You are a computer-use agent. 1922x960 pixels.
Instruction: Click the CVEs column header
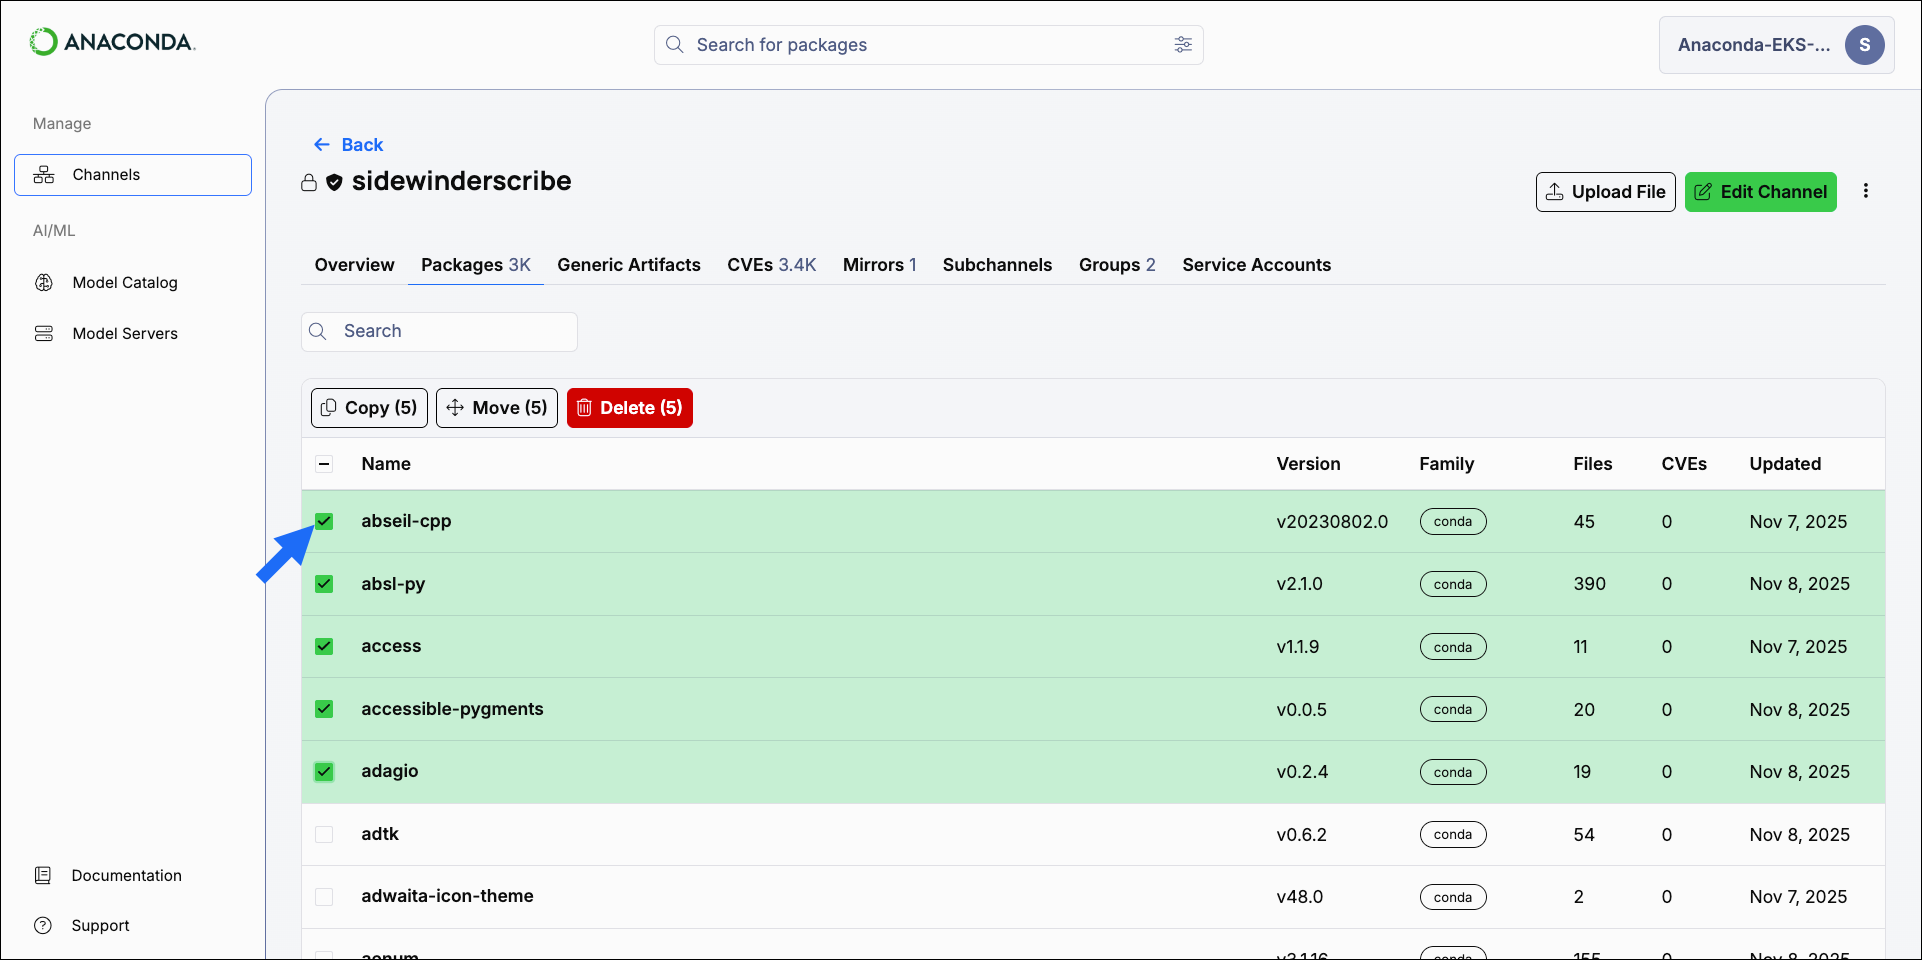[1684, 464]
